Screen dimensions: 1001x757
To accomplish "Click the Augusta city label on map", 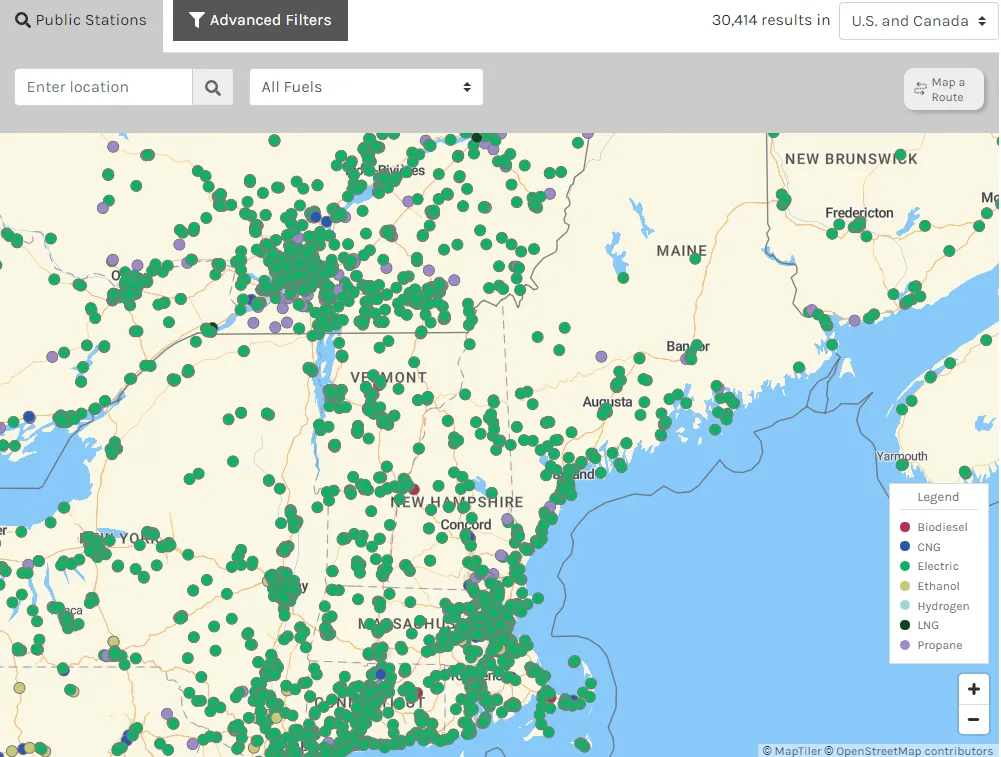I will (607, 402).
